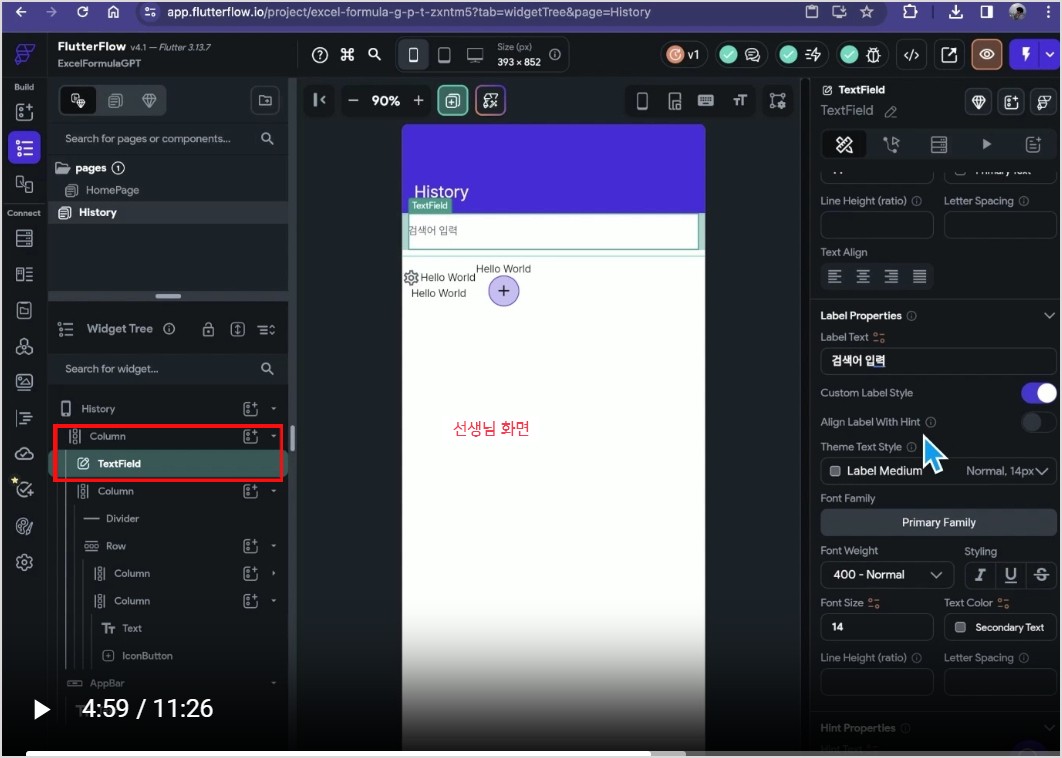Collapse the left panel arrow icon

pyautogui.click(x=319, y=100)
